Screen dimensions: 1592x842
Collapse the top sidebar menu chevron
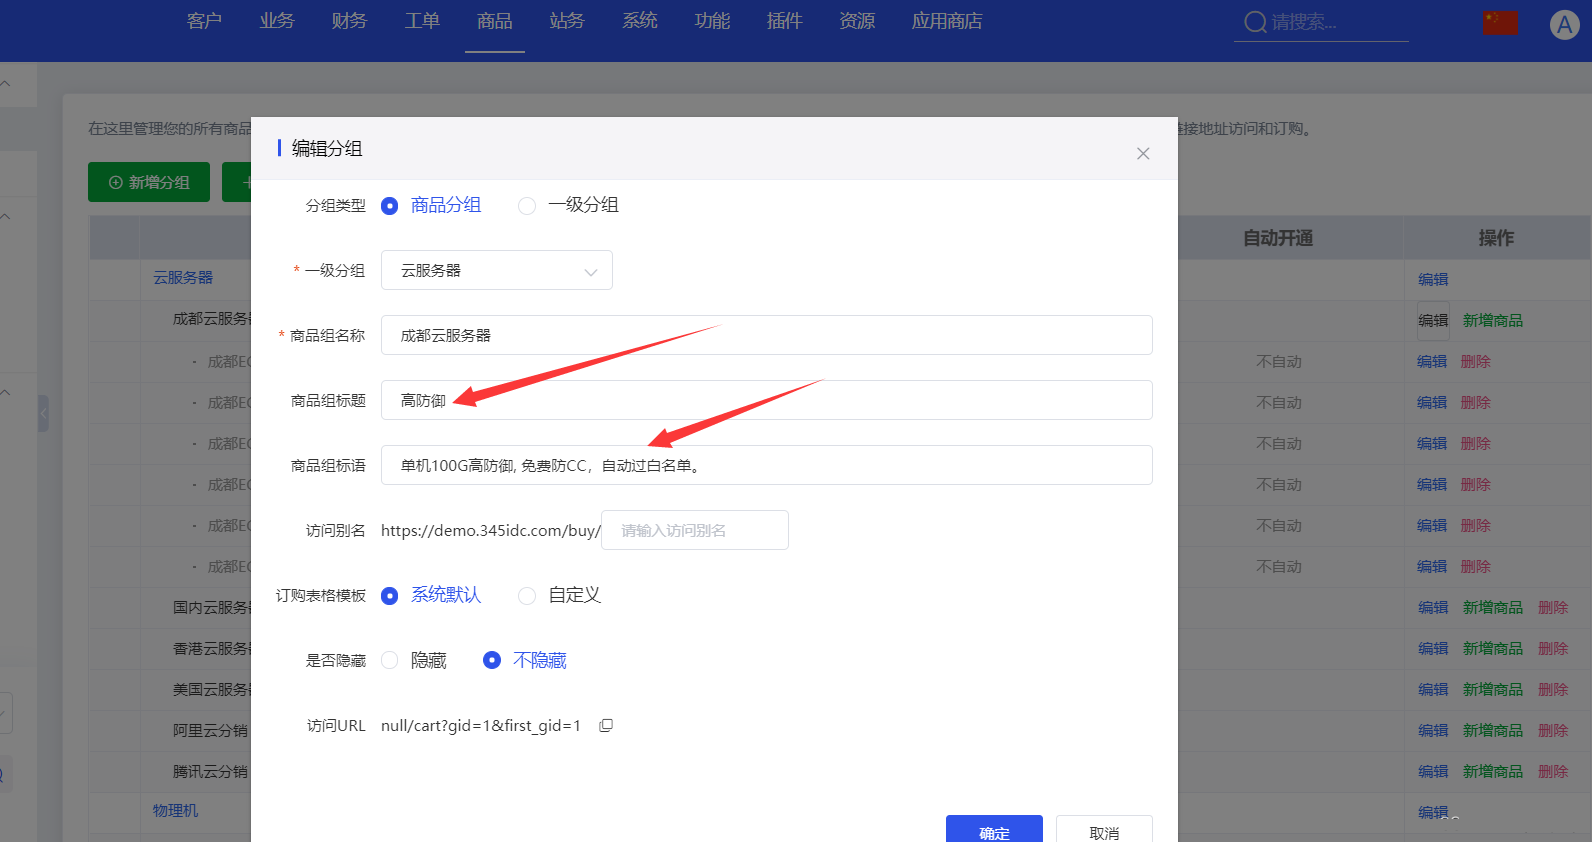6,84
